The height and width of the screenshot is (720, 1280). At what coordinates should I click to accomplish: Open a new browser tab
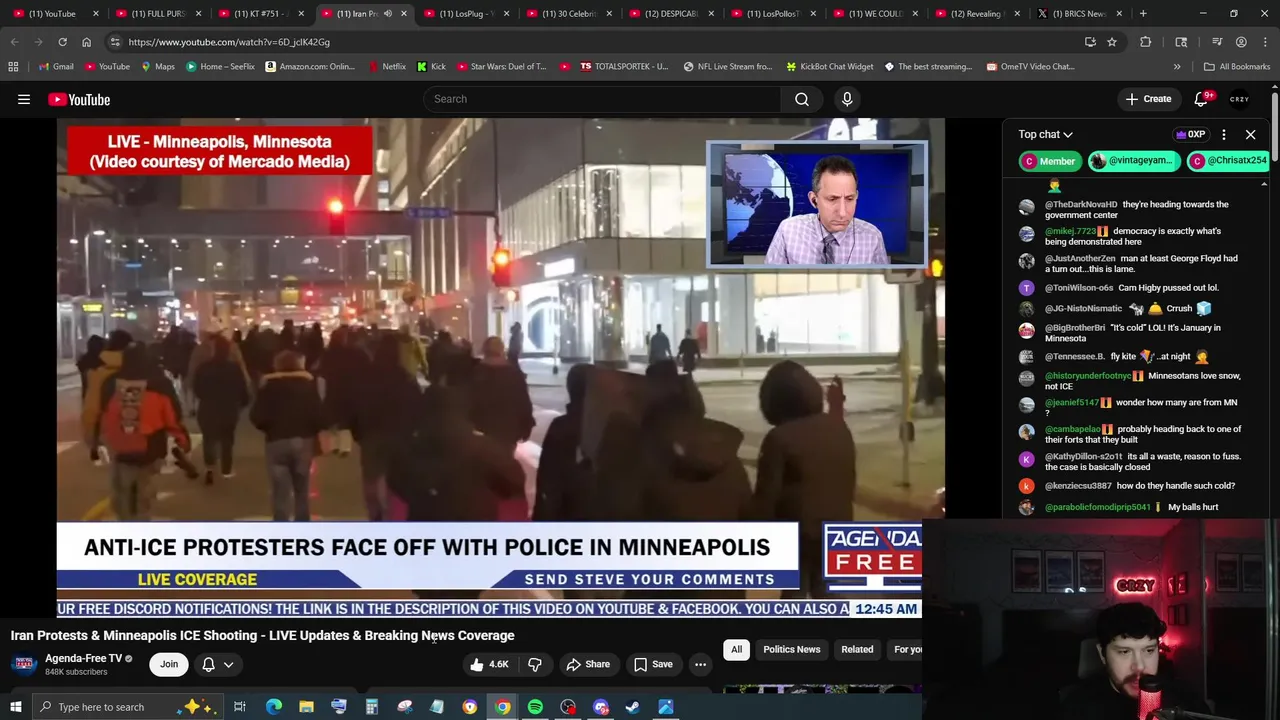(x=1143, y=14)
